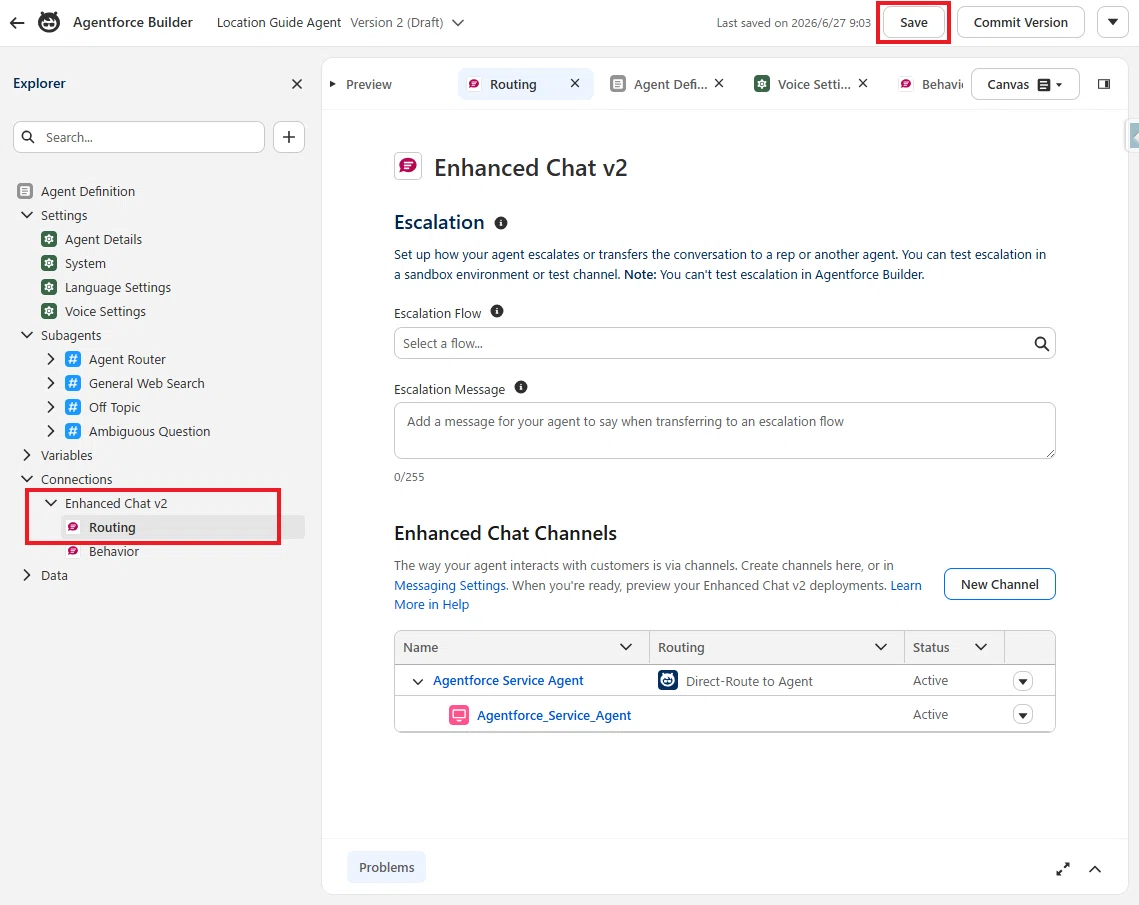
Task: Open the Messaging Settings link
Action: (x=450, y=585)
